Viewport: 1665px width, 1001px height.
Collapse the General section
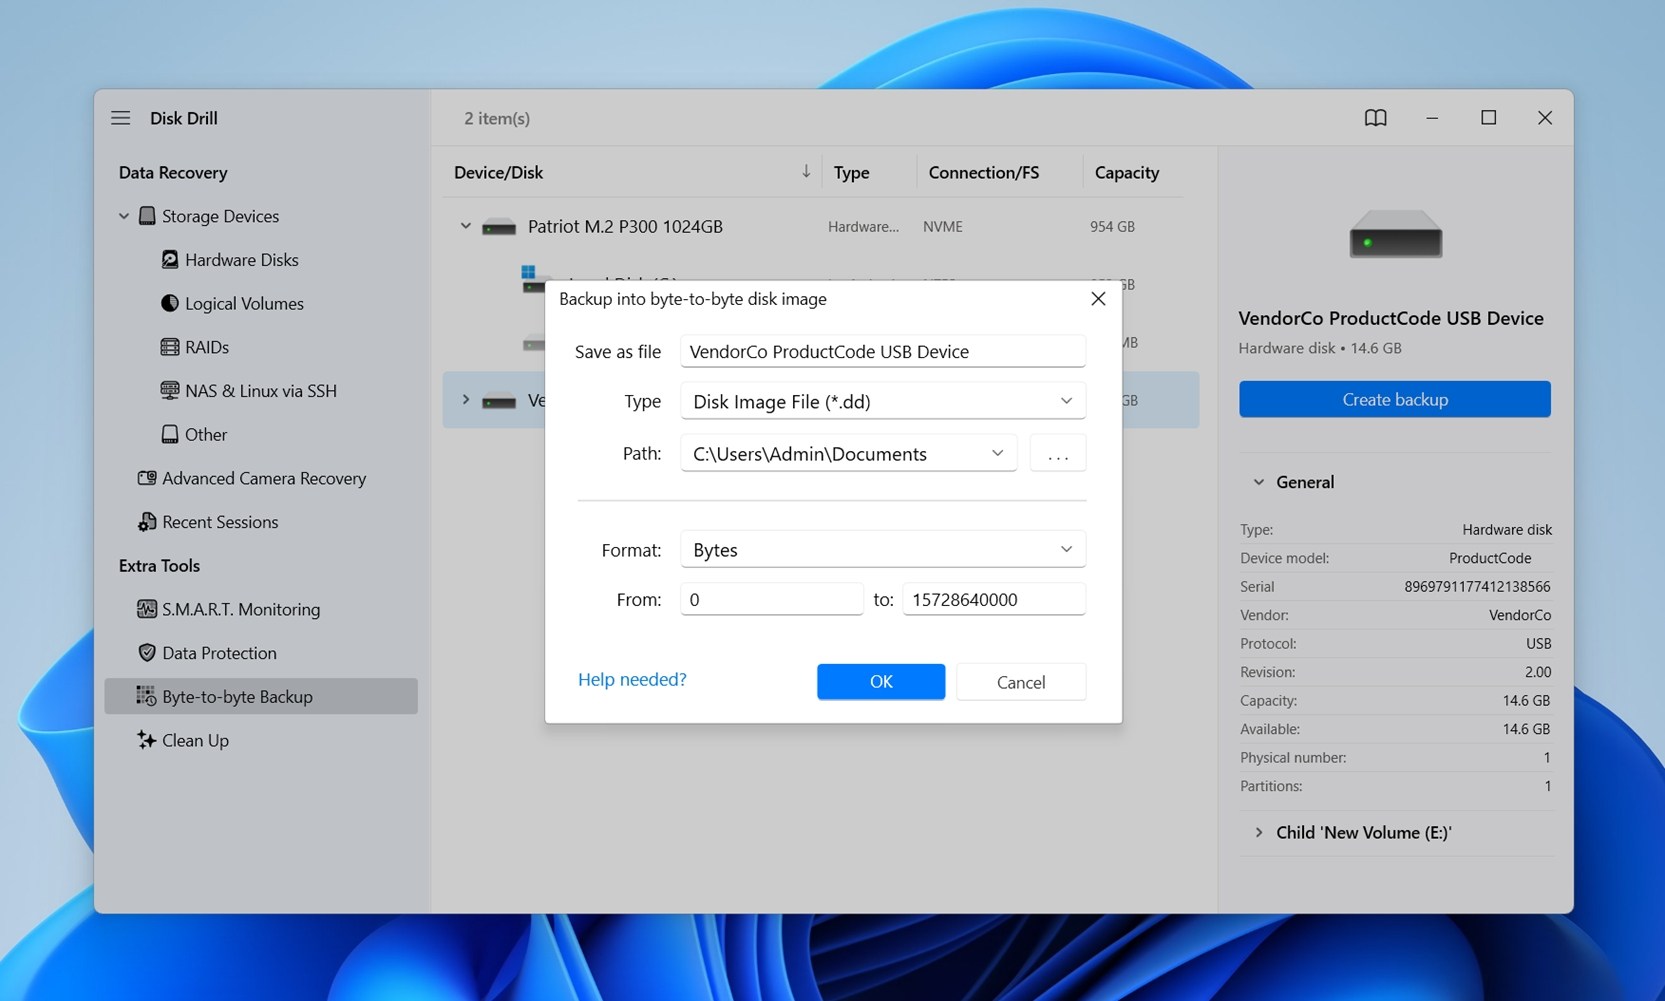[1259, 482]
